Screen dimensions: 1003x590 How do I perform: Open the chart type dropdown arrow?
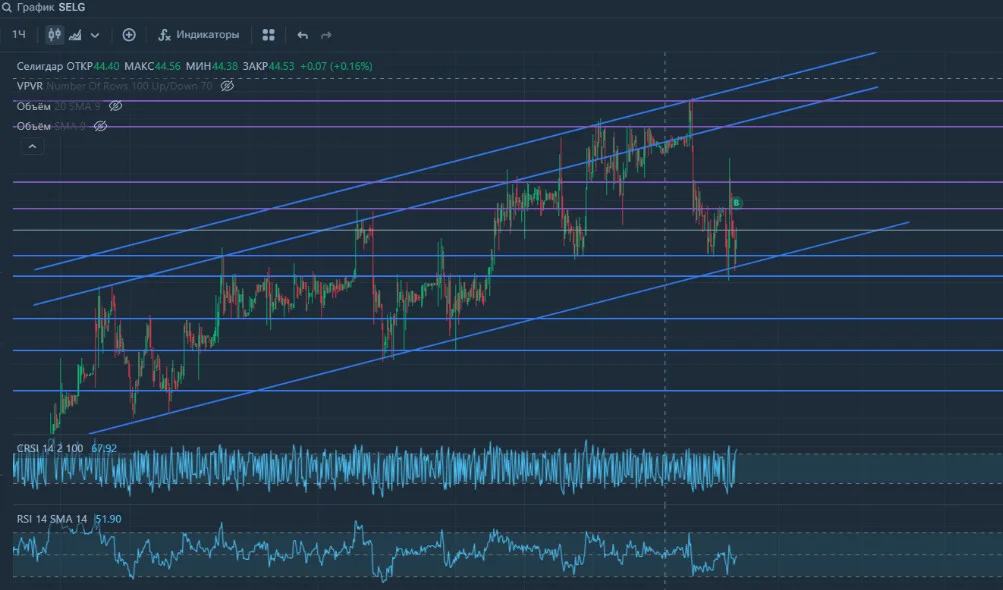(x=95, y=35)
